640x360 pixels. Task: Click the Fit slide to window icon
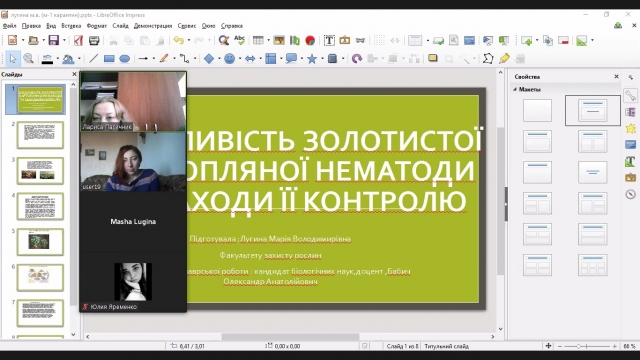click(x=548, y=346)
